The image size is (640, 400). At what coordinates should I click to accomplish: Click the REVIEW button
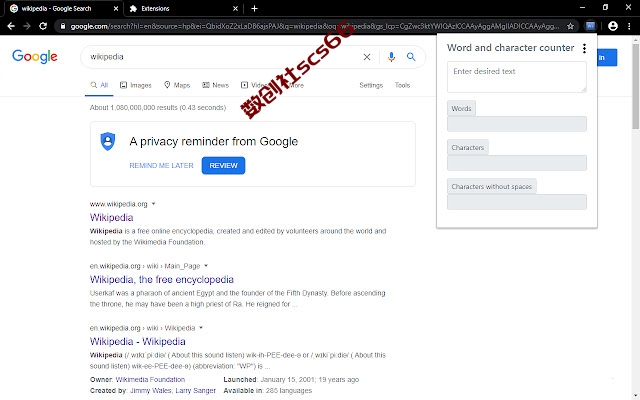(x=223, y=165)
